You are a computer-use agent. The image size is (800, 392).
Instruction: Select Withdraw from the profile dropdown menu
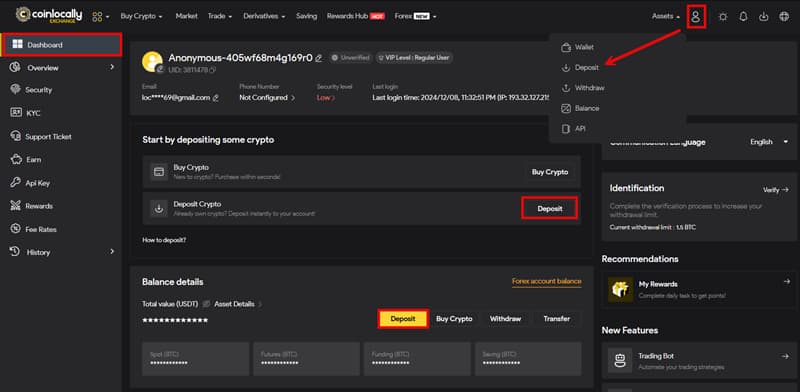point(582,88)
